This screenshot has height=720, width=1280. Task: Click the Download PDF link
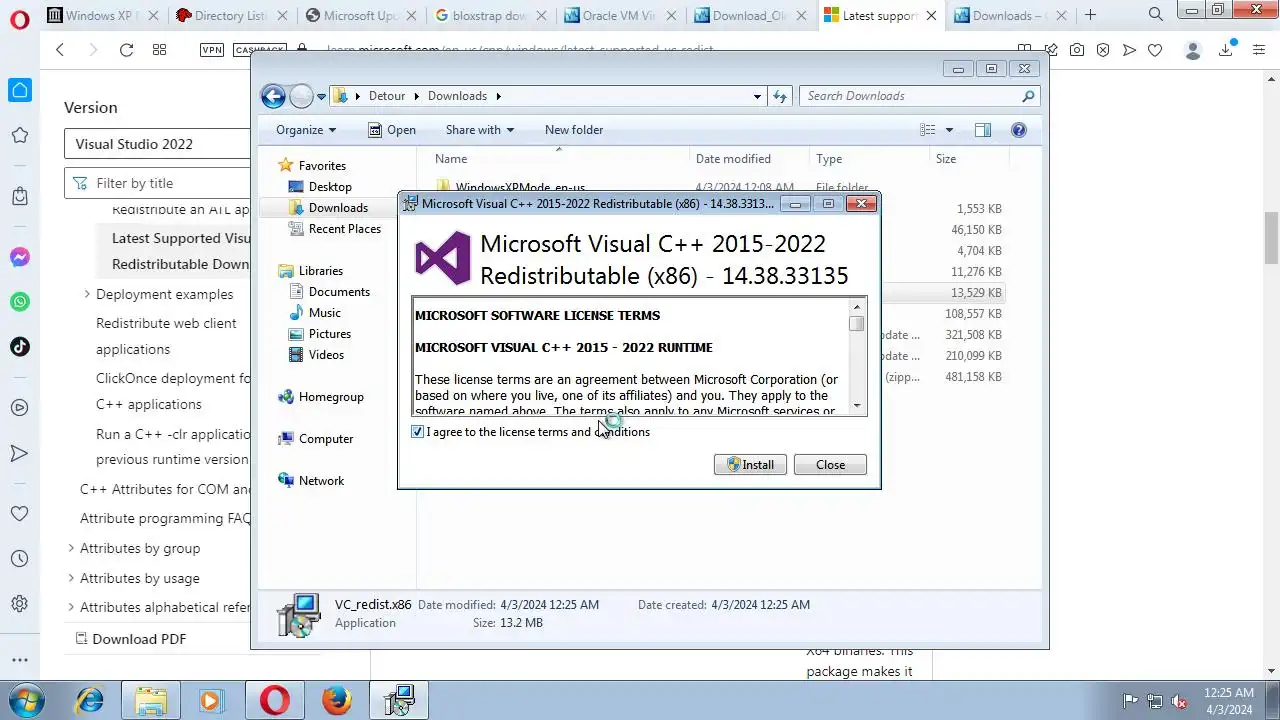point(130,639)
